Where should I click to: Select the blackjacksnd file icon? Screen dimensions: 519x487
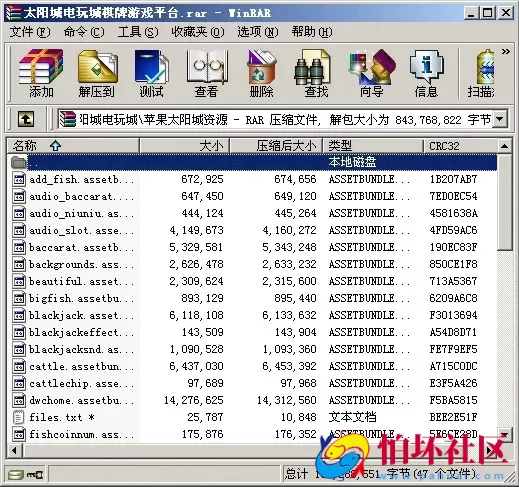[x=19, y=349]
